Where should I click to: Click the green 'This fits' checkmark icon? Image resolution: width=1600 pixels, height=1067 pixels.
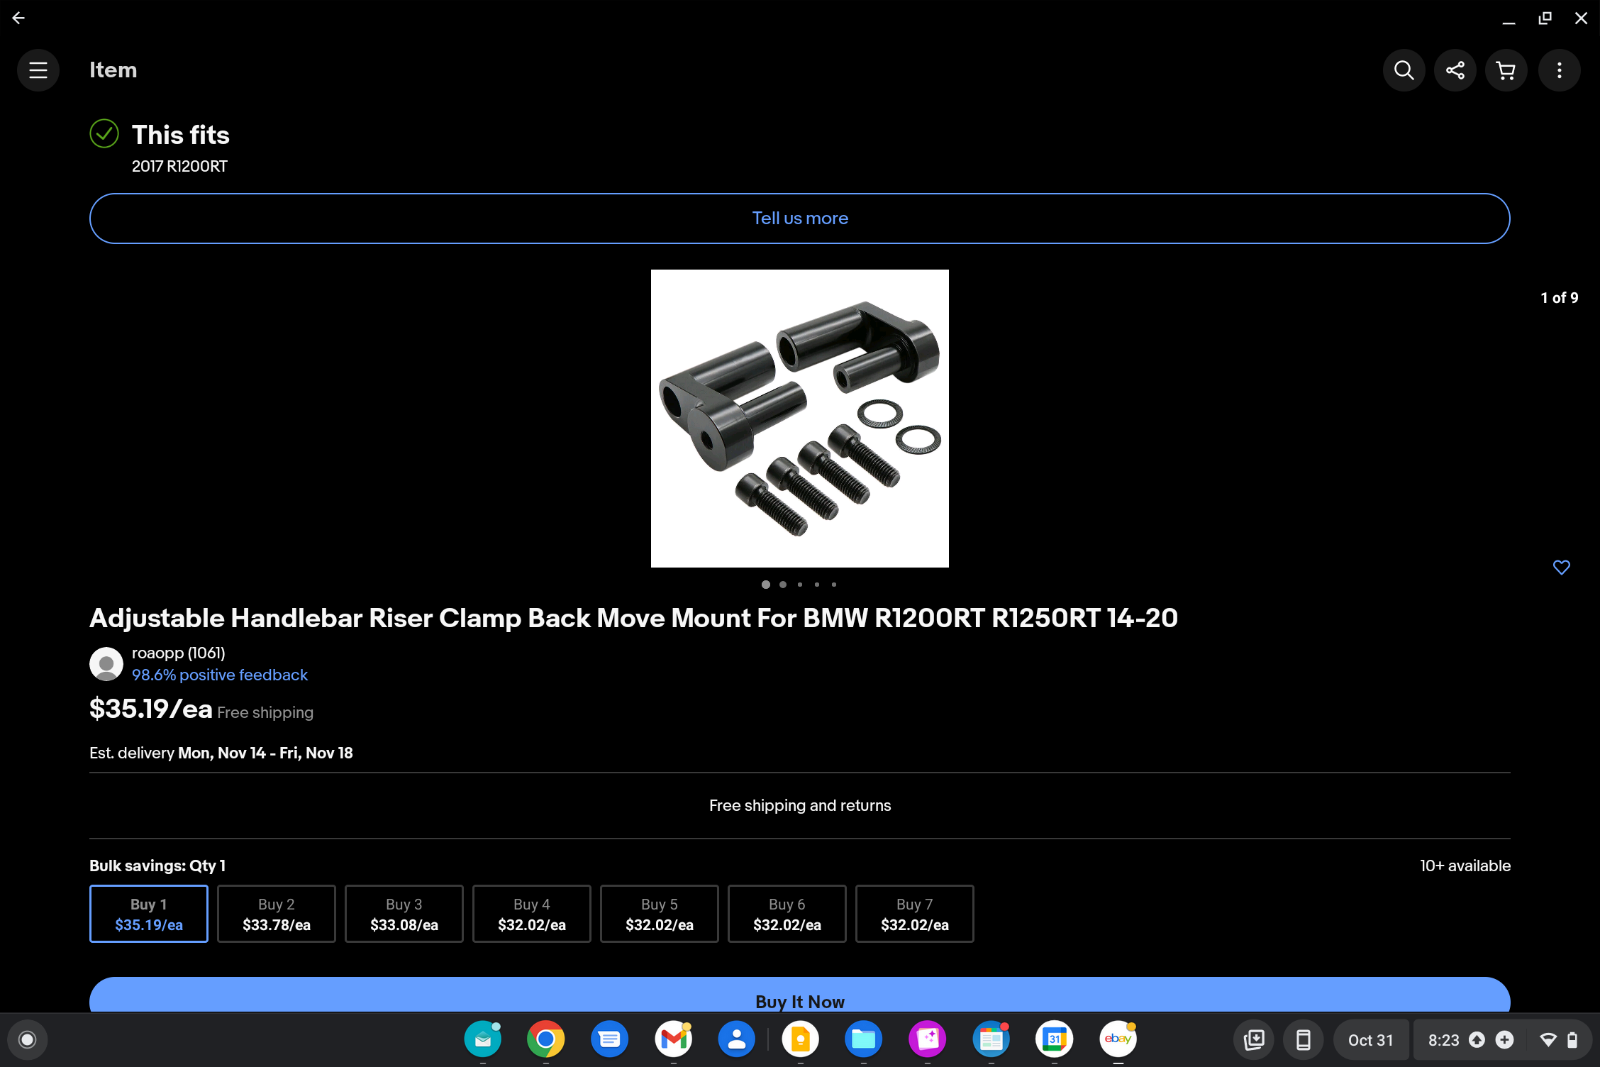104,133
